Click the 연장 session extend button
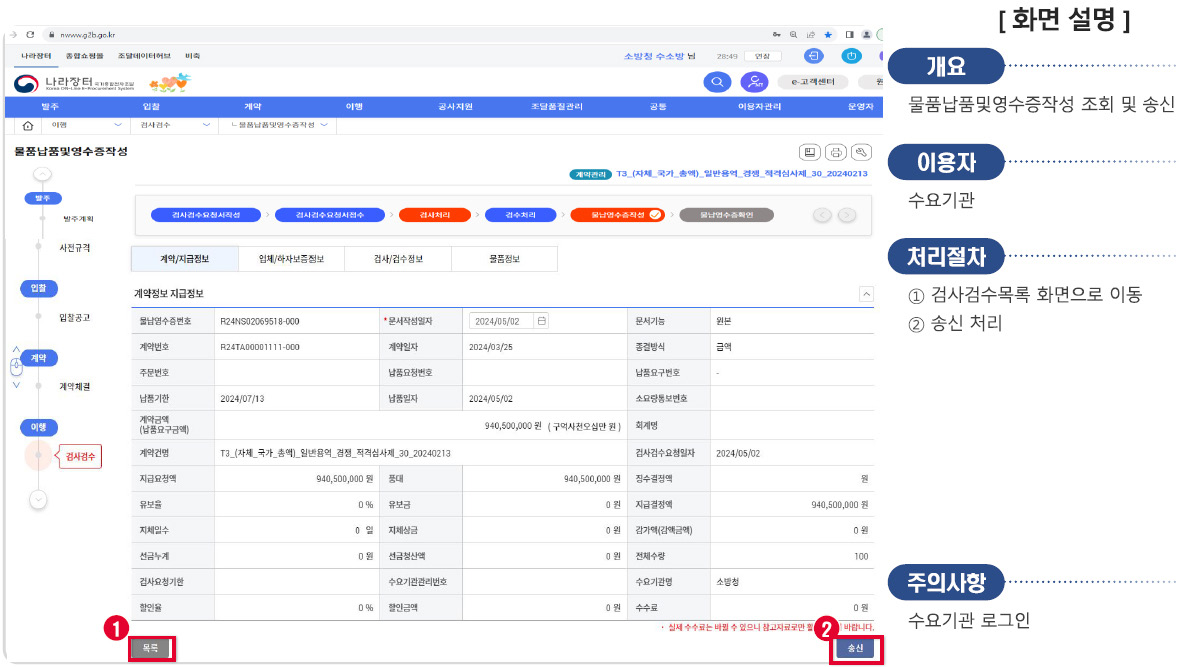This screenshot has height=667, width=1179. point(762,56)
